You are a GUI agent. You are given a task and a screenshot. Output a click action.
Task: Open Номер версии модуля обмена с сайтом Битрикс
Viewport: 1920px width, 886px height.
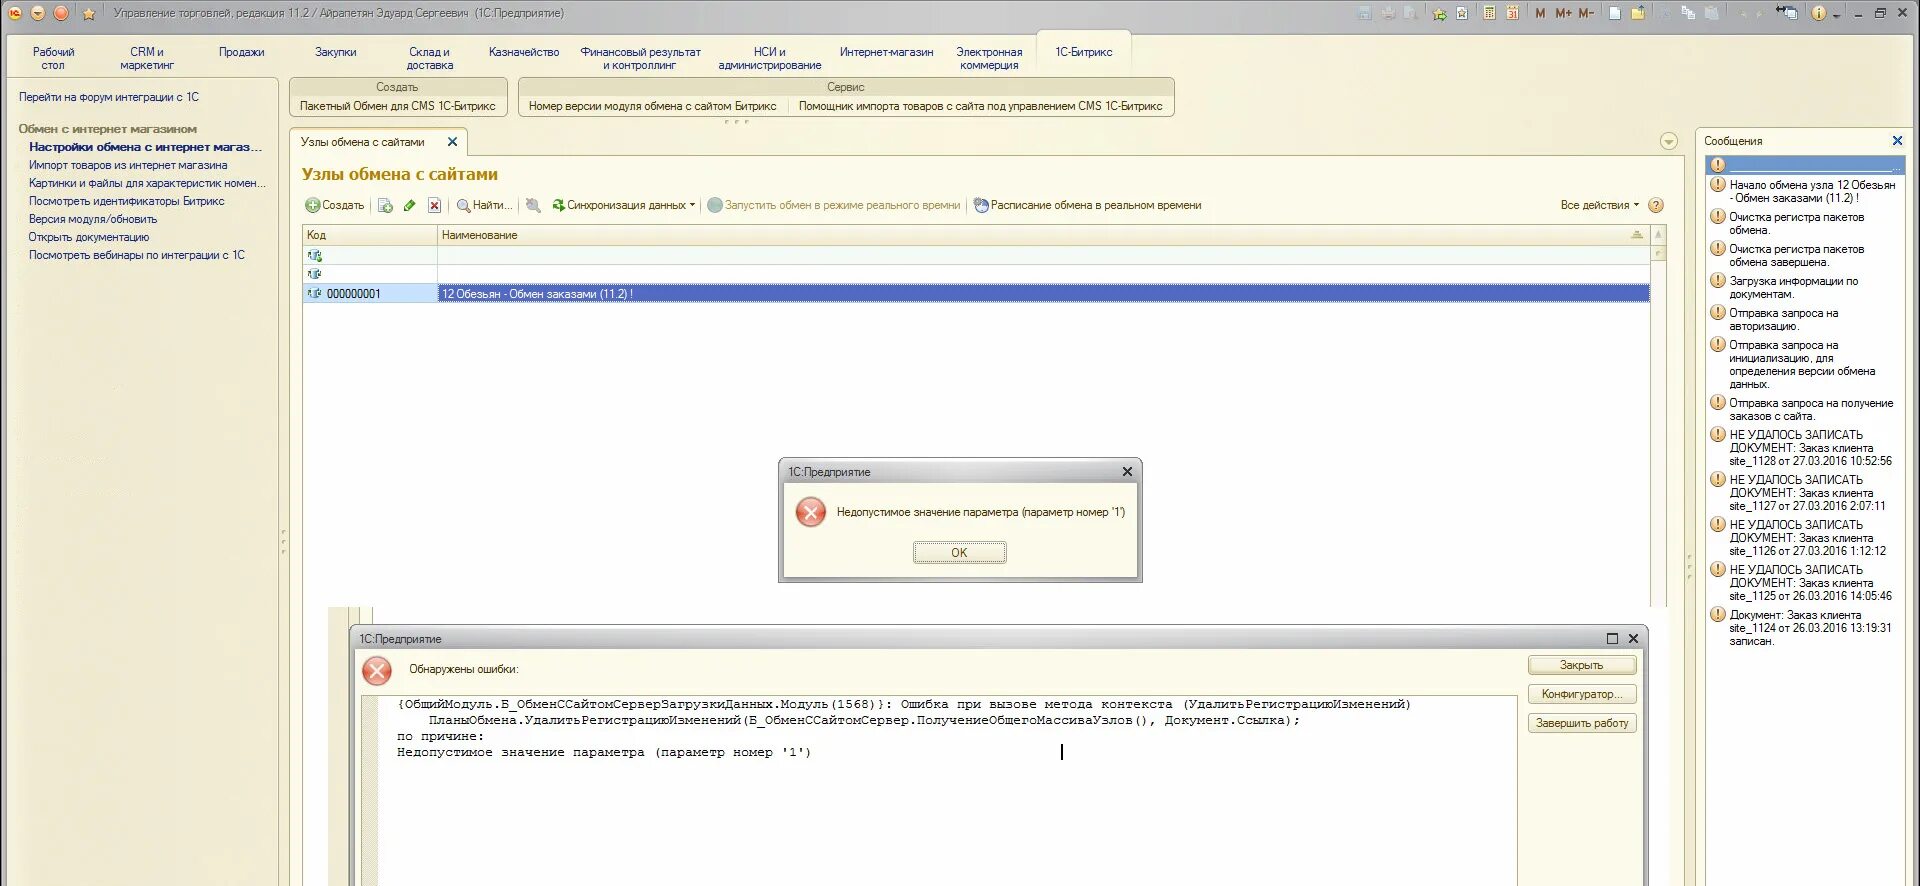[x=652, y=106]
